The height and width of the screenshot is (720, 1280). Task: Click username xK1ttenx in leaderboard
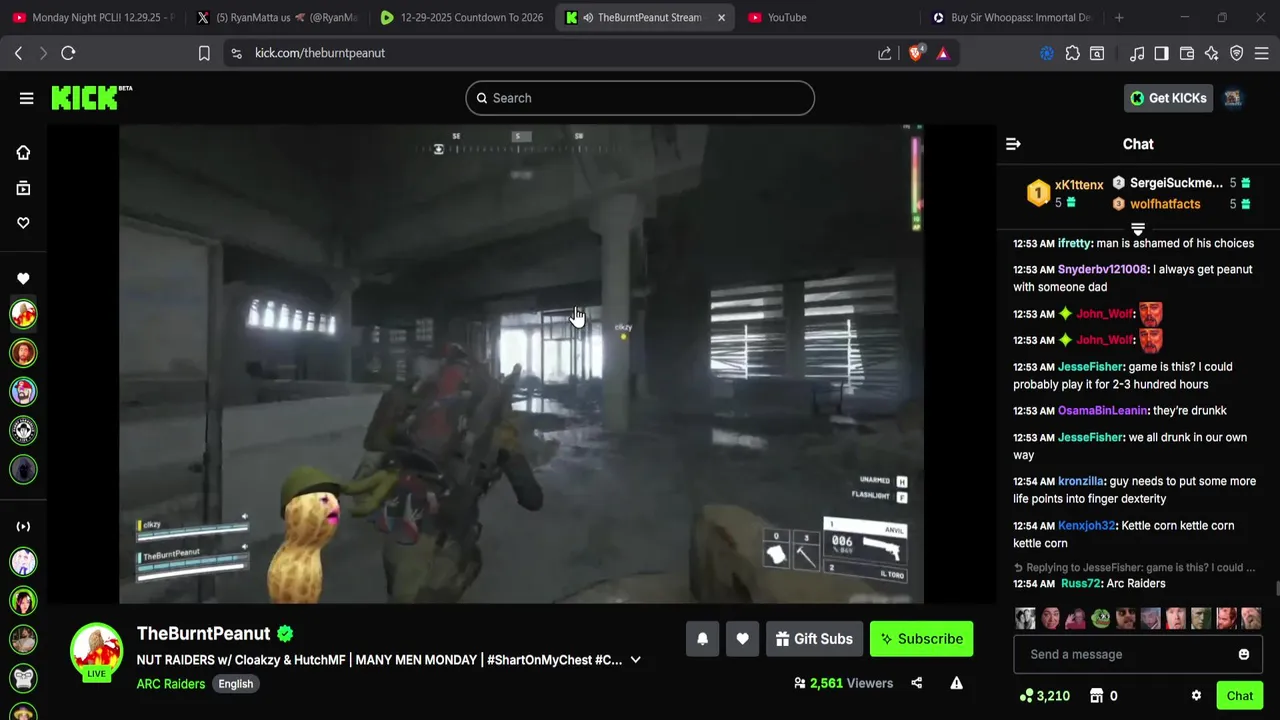pyautogui.click(x=1079, y=185)
